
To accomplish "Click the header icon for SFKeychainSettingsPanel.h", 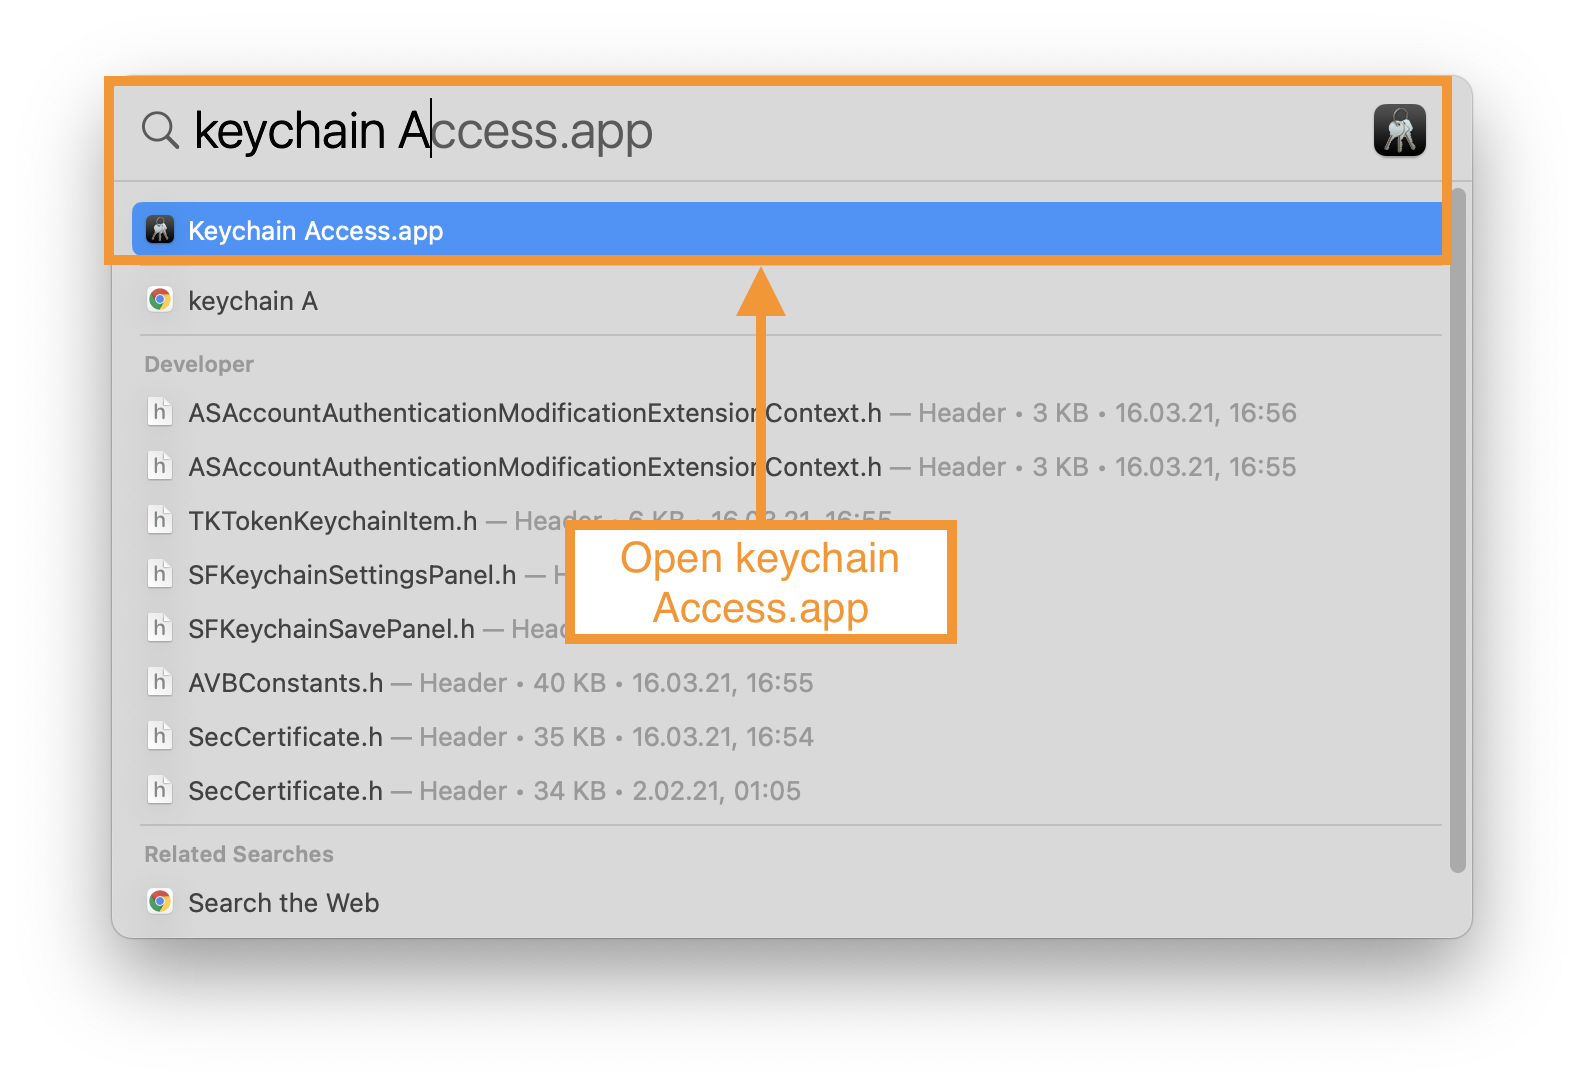I will pyautogui.click(x=161, y=574).
